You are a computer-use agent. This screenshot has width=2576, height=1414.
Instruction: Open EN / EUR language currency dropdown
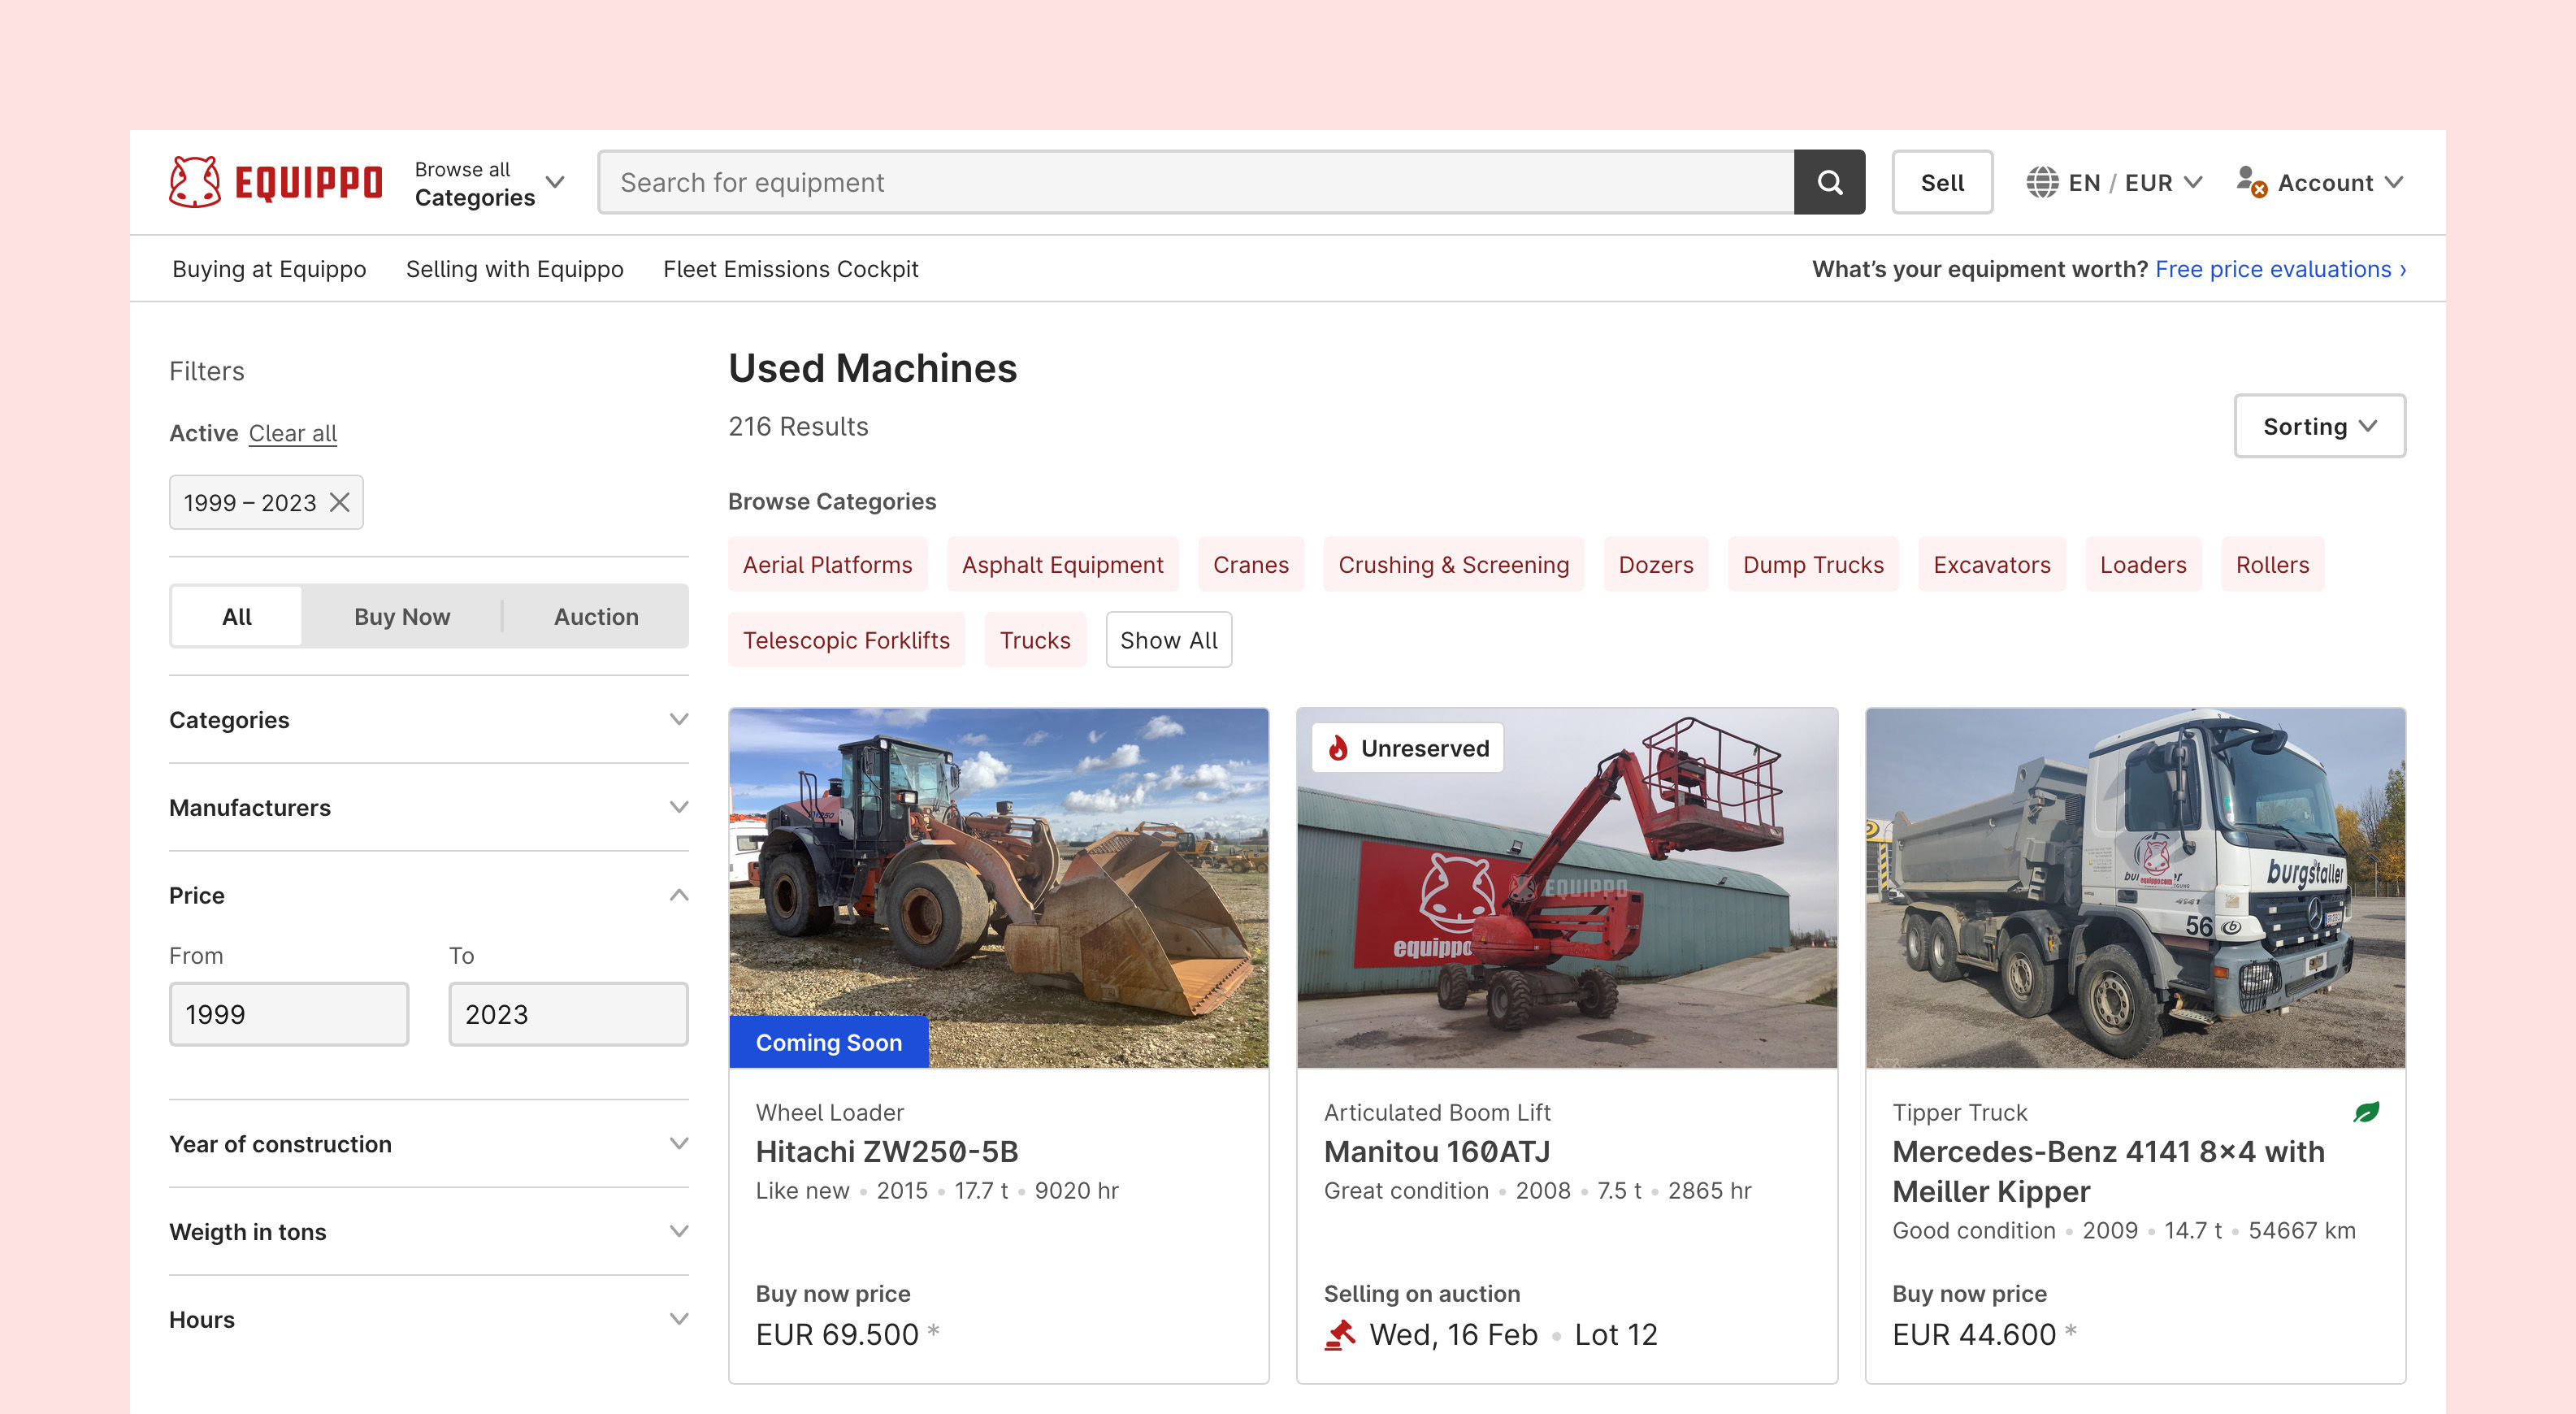[2114, 182]
